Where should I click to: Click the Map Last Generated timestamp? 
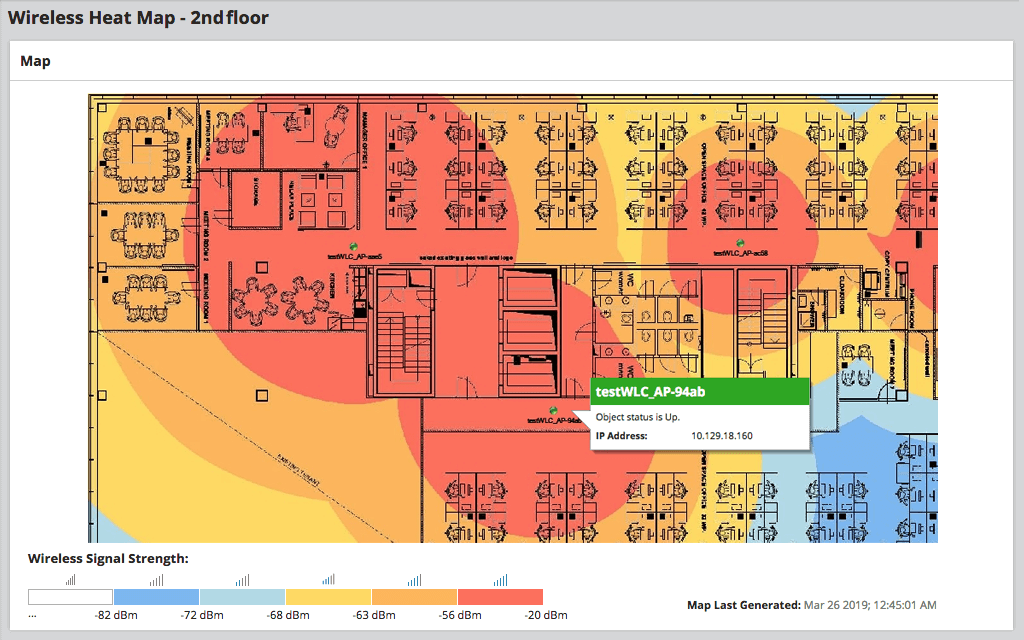(x=871, y=605)
